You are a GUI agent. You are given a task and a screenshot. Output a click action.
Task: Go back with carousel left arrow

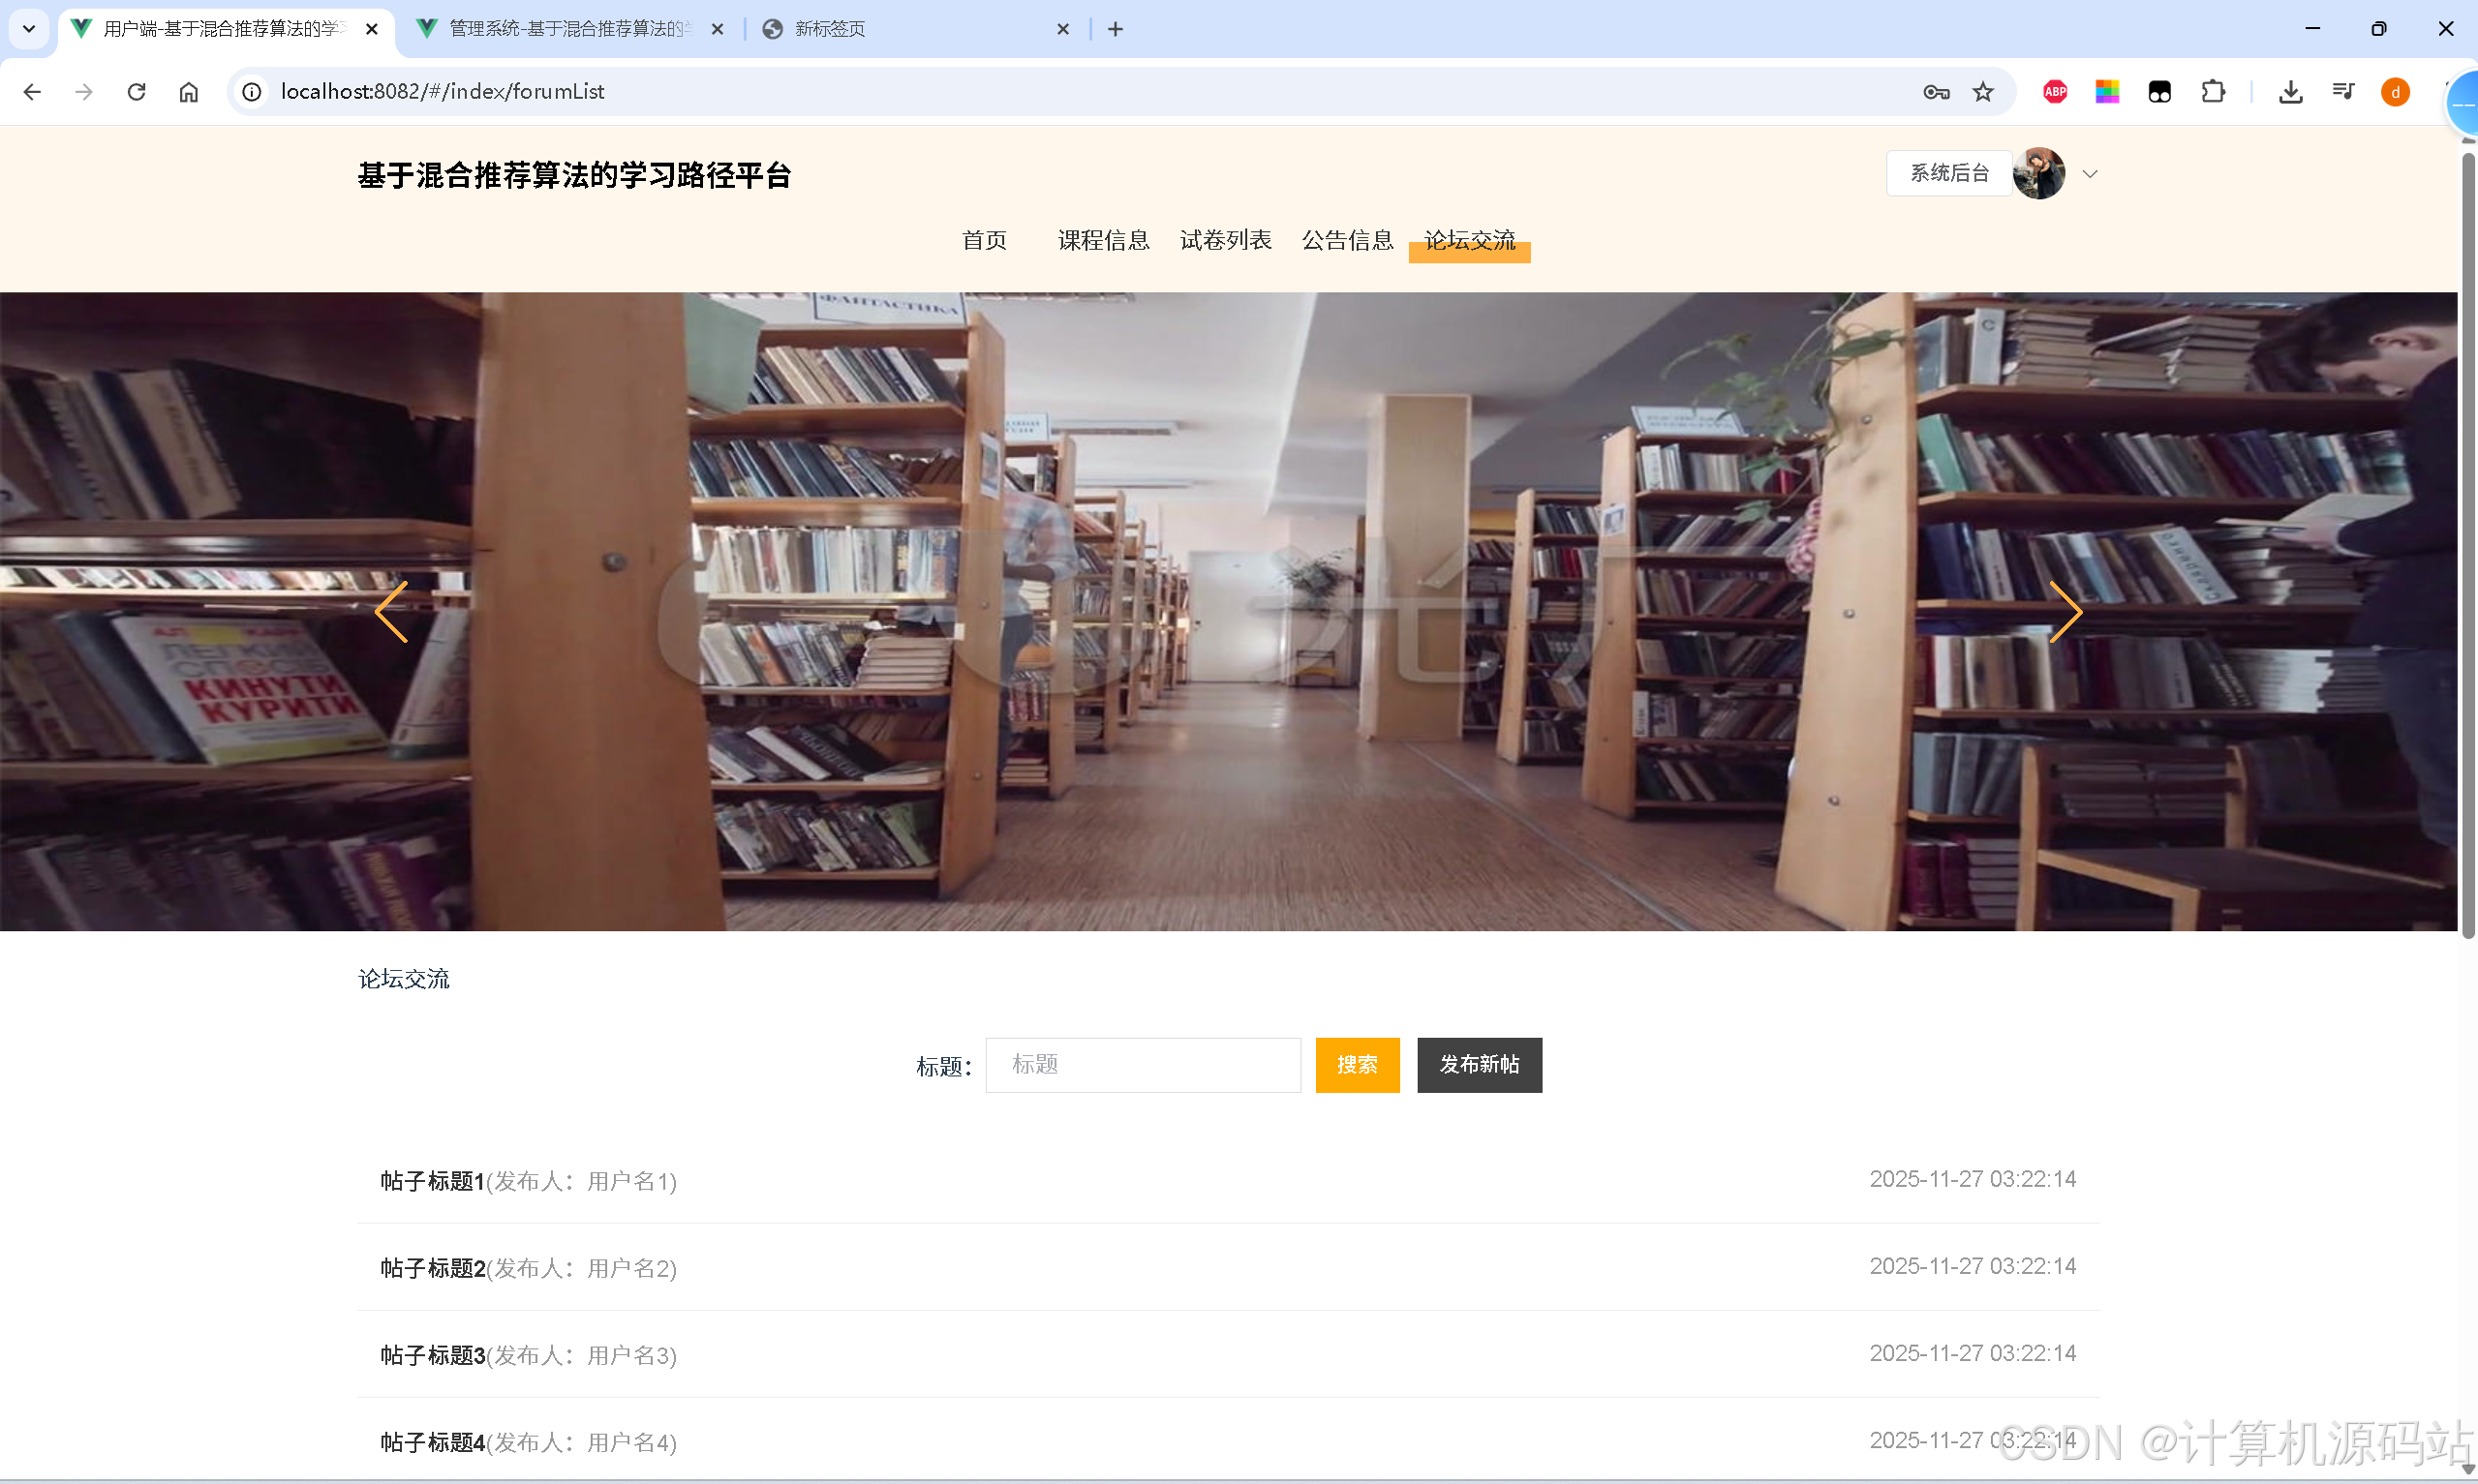(x=391, y=611)
